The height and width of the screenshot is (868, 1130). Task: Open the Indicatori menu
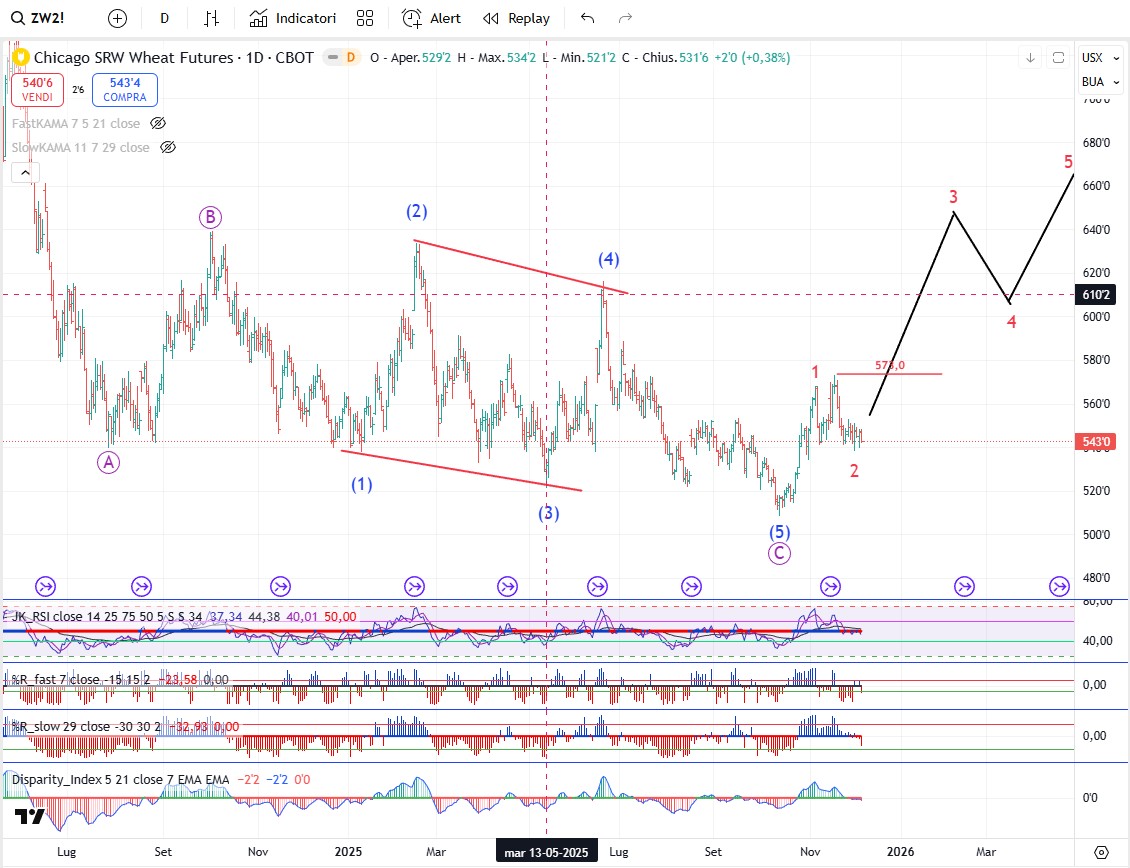293,18
